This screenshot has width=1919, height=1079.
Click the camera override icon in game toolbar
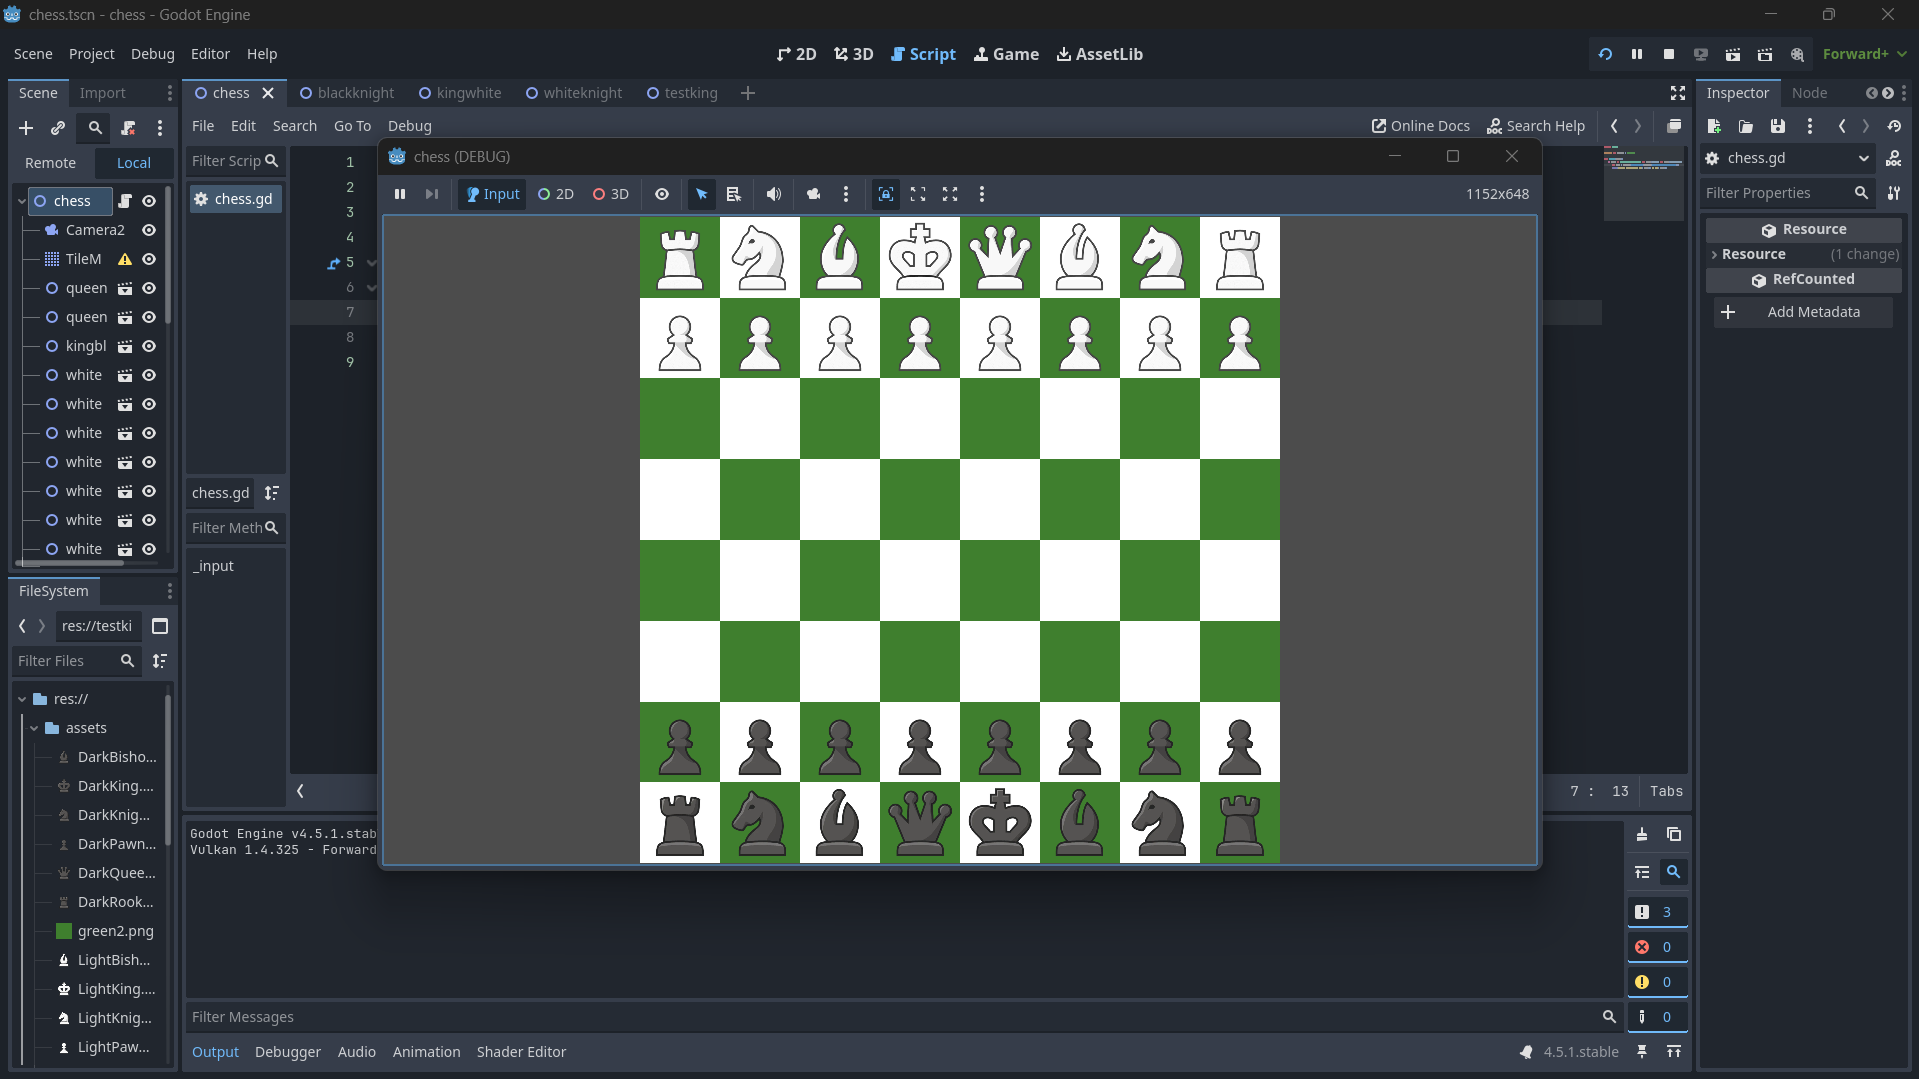point(814,194)
